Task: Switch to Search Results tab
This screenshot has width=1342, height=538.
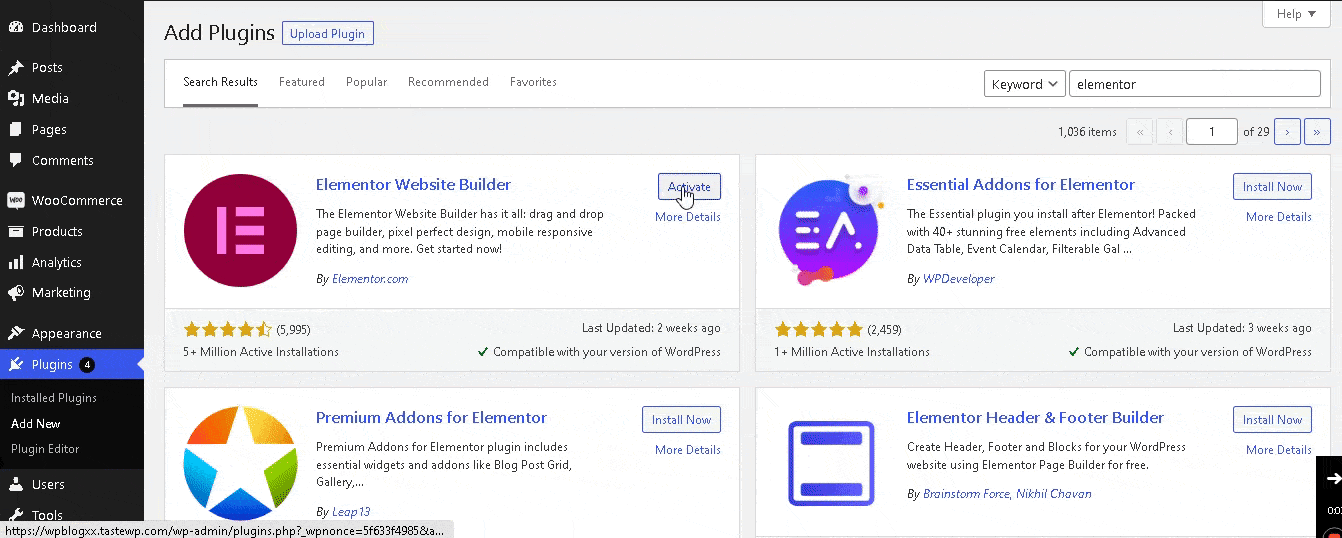Action: [220, 82]
